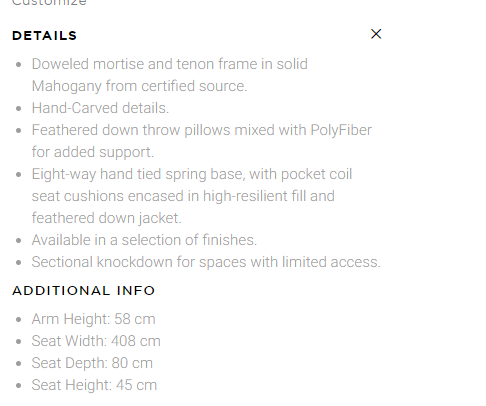486x406 pixels.
Task: Click the Eight-way hand tied spring base line
Action: tap(192, 174)
